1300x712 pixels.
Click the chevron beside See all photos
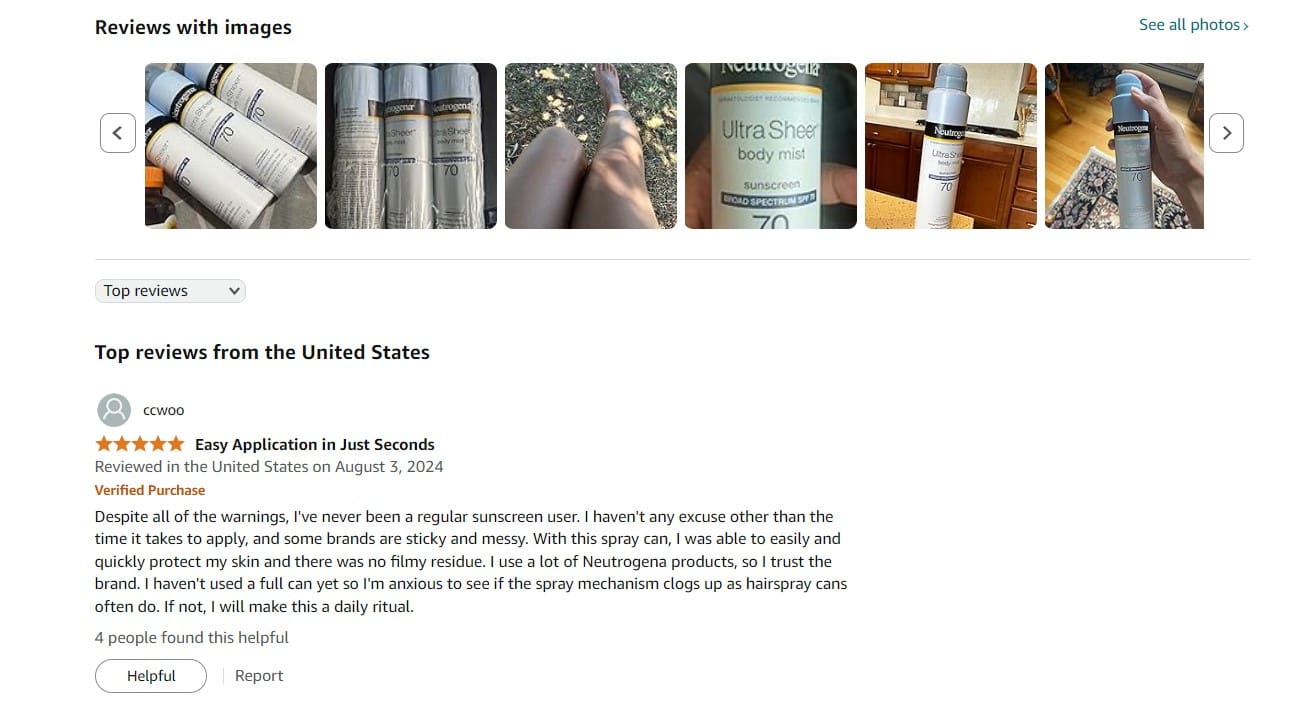point(1246,26)
